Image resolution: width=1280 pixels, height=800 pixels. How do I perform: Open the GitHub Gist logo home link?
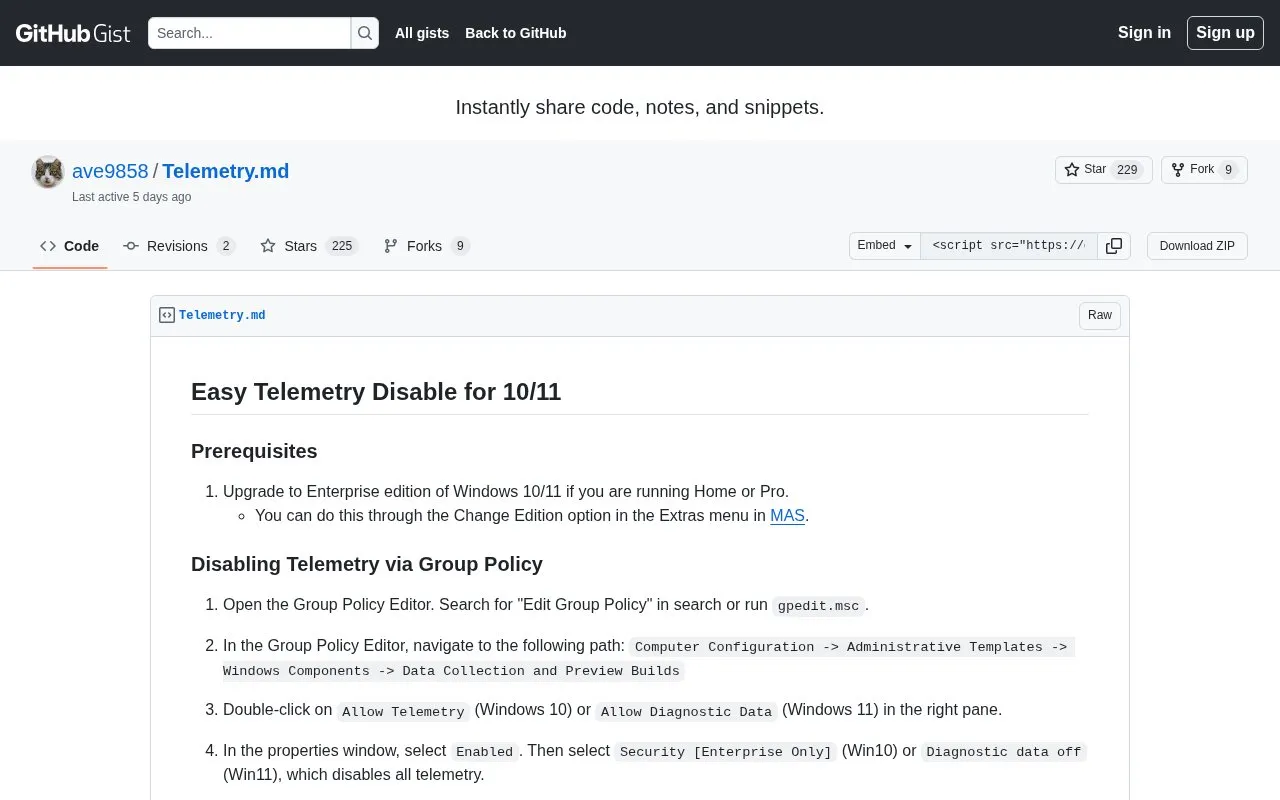pyautogui.click(x=73, y=33)
